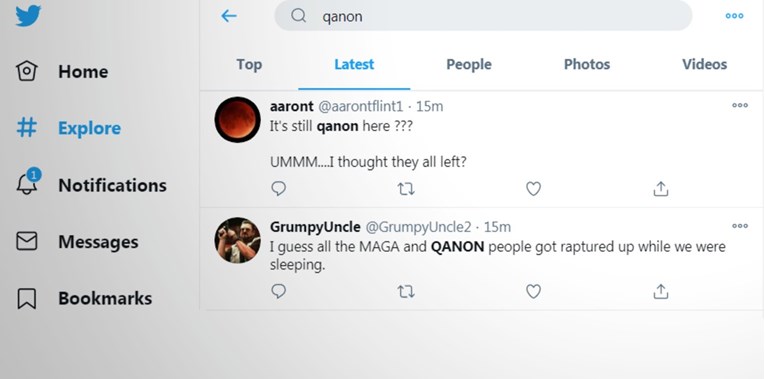
Task: Click the Twitter bird logo
Action: coord(28,15)
